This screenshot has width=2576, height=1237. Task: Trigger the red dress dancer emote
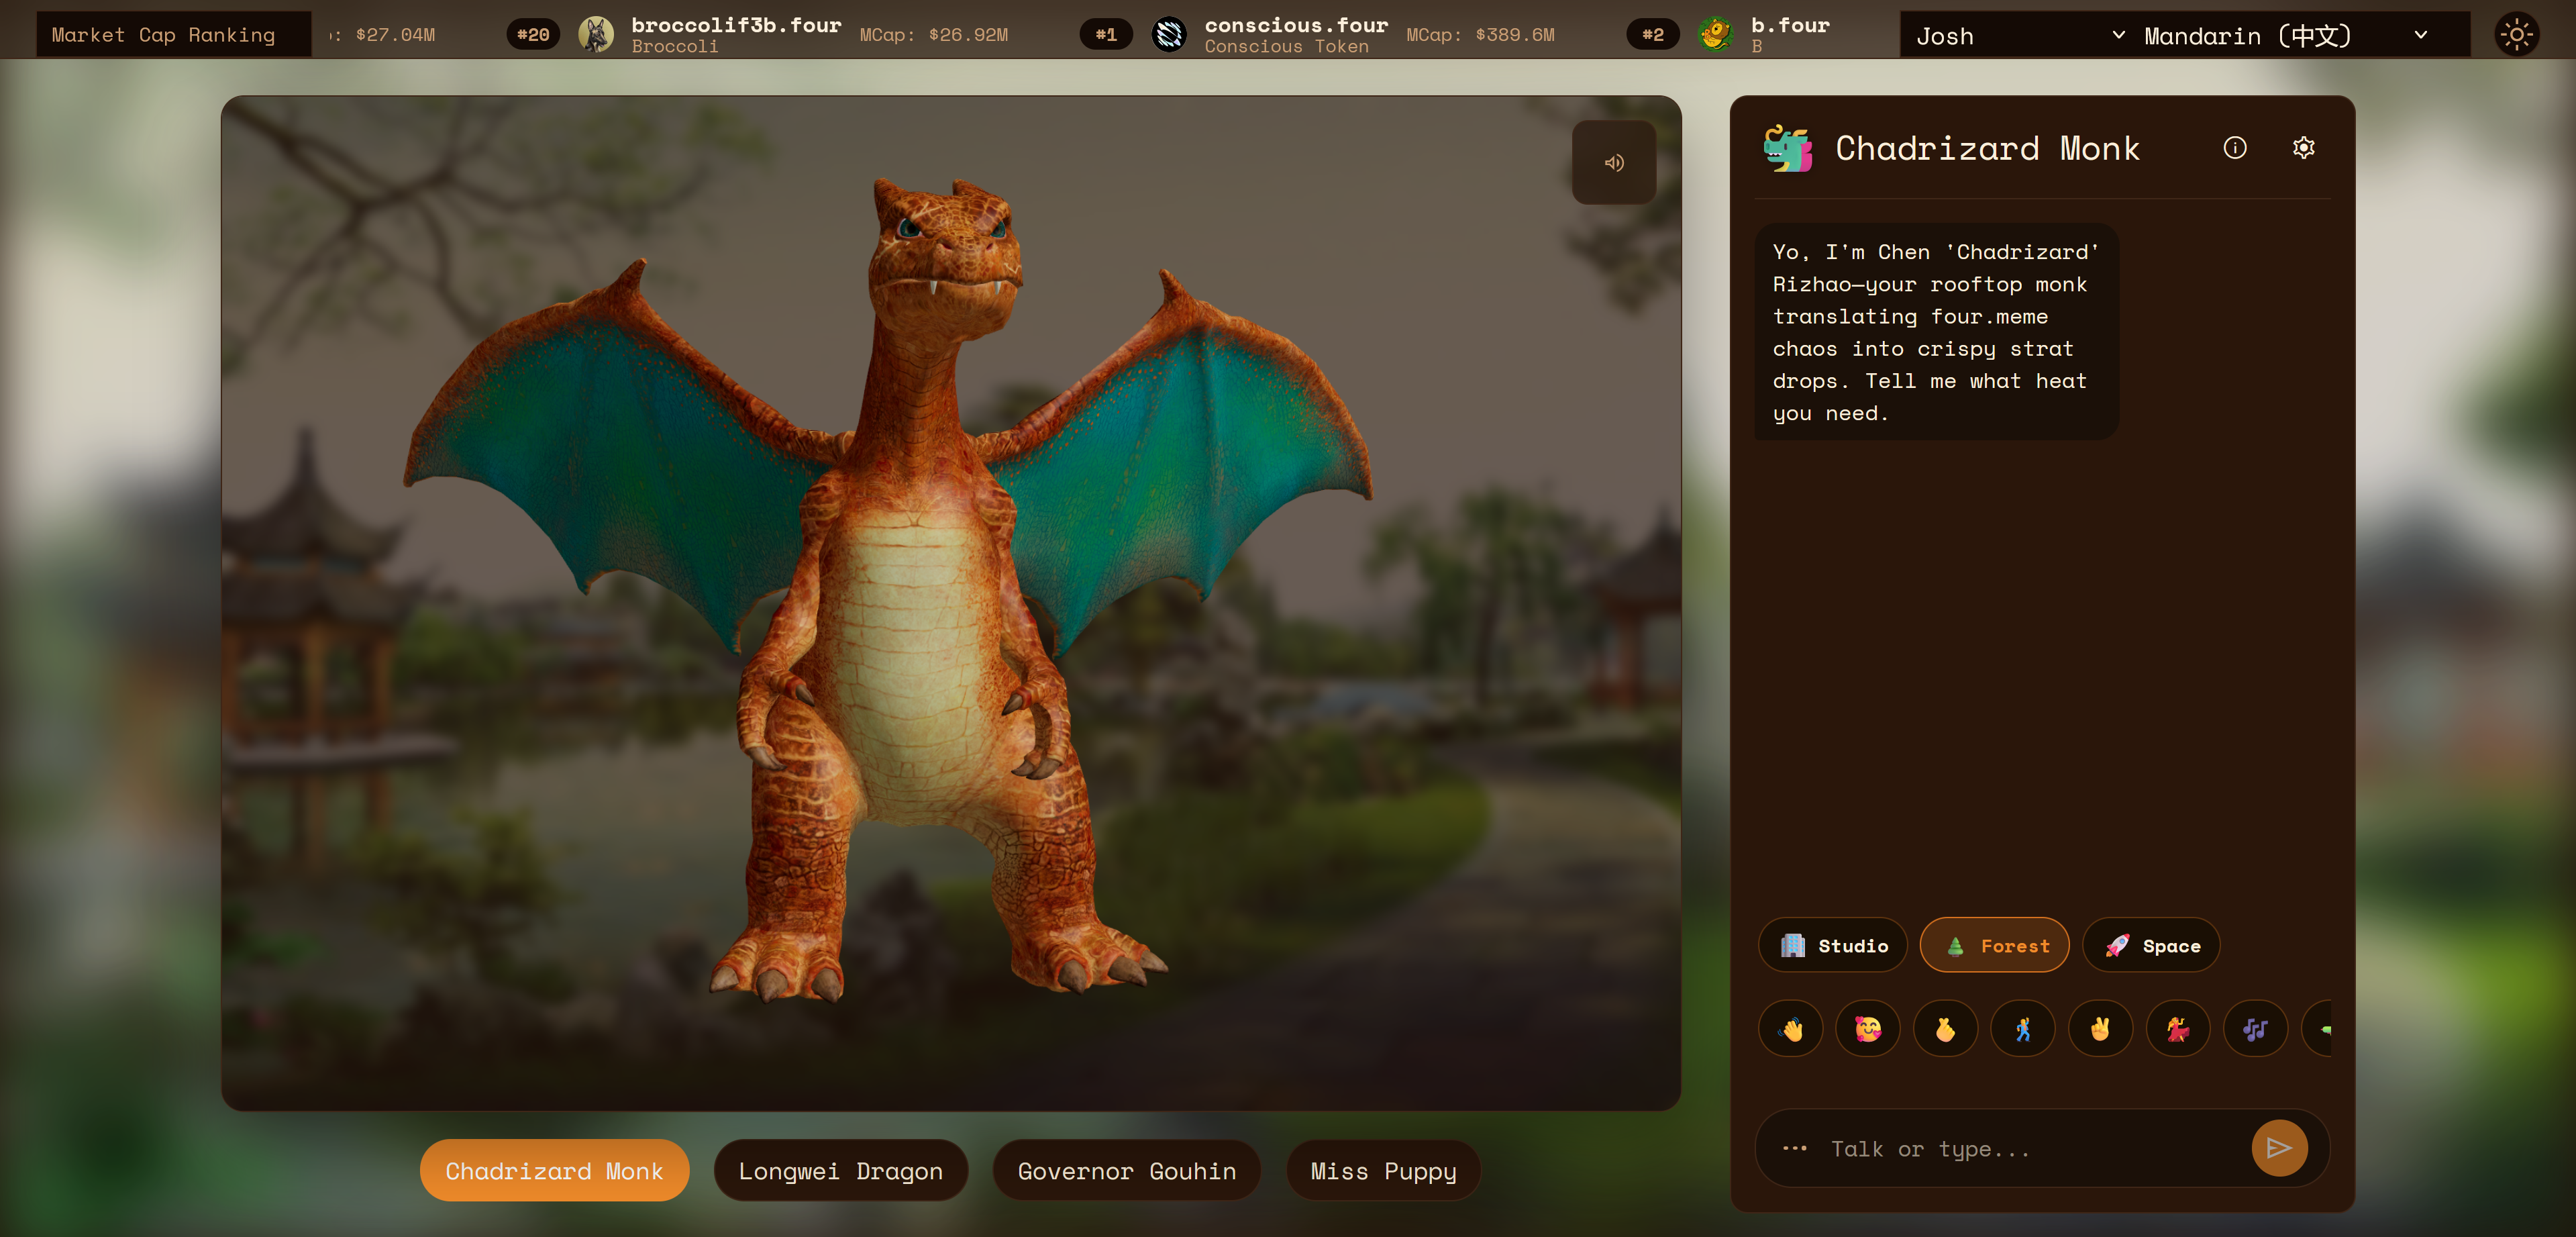coord(2178,1028)
